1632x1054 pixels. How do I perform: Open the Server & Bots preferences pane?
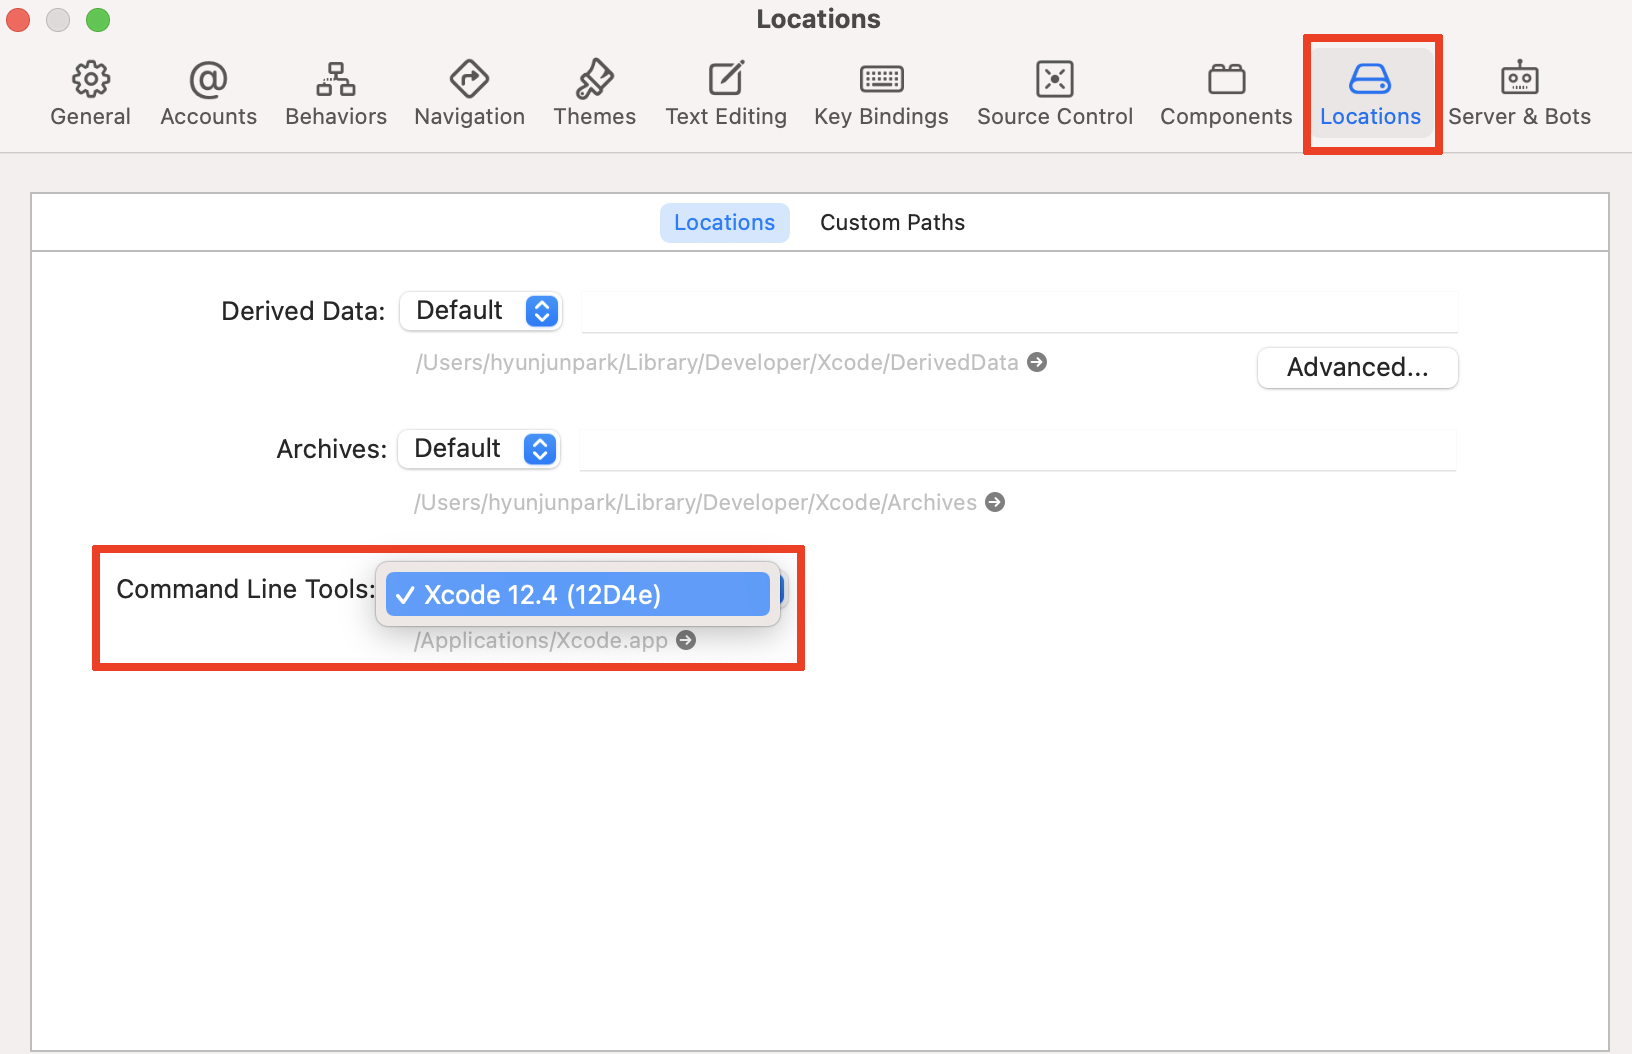point(1519,94)
